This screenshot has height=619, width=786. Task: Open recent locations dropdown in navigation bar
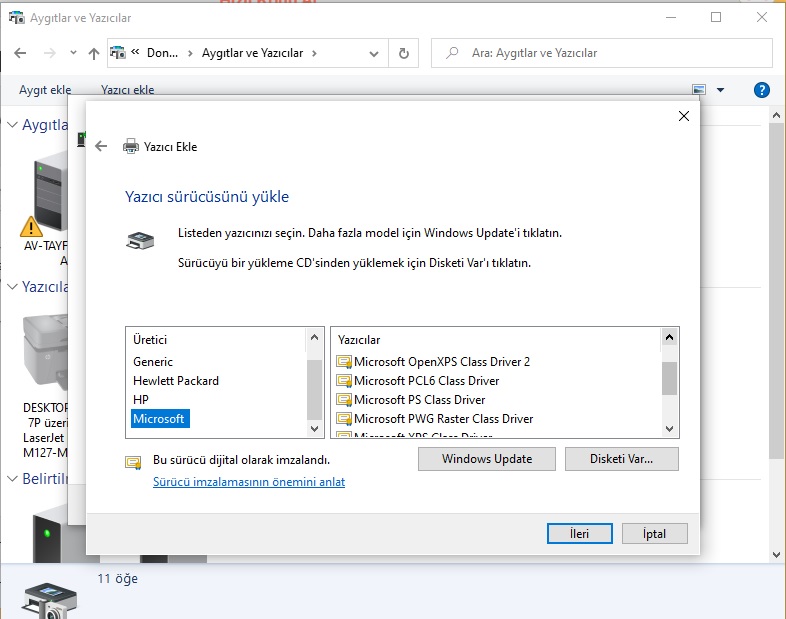[x=73, y=53]
